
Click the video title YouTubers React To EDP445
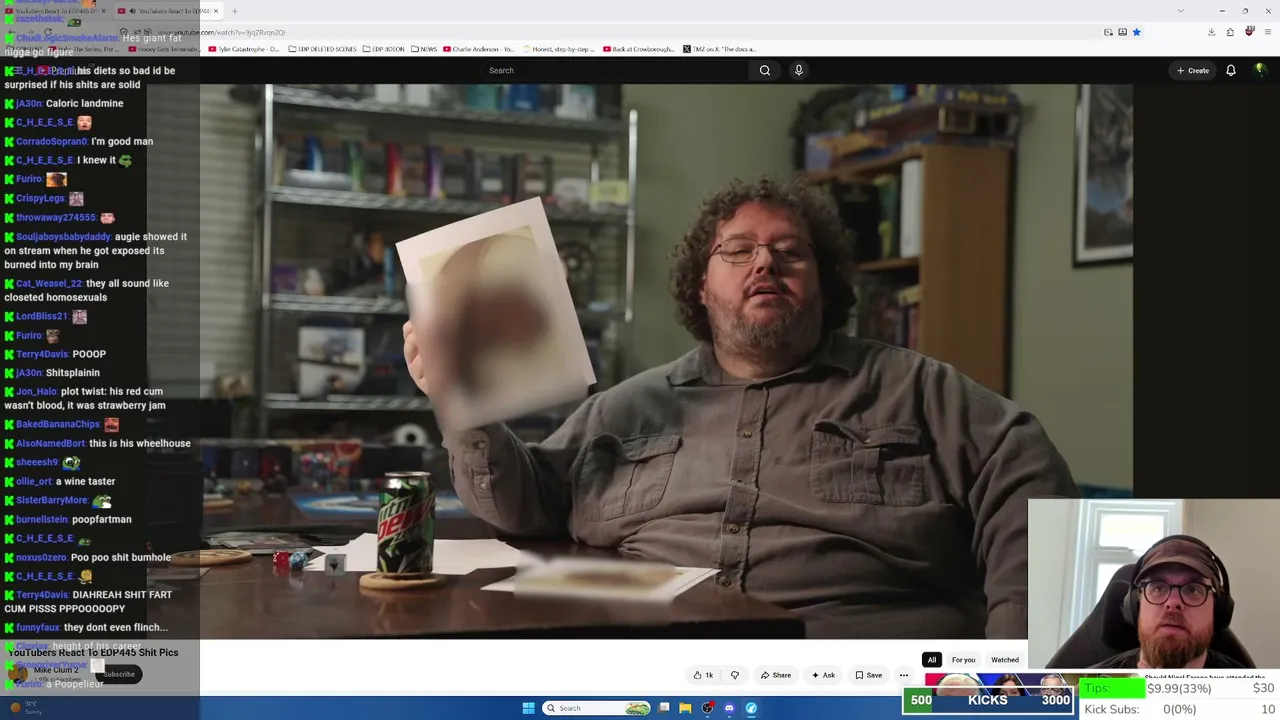[93, 652]
